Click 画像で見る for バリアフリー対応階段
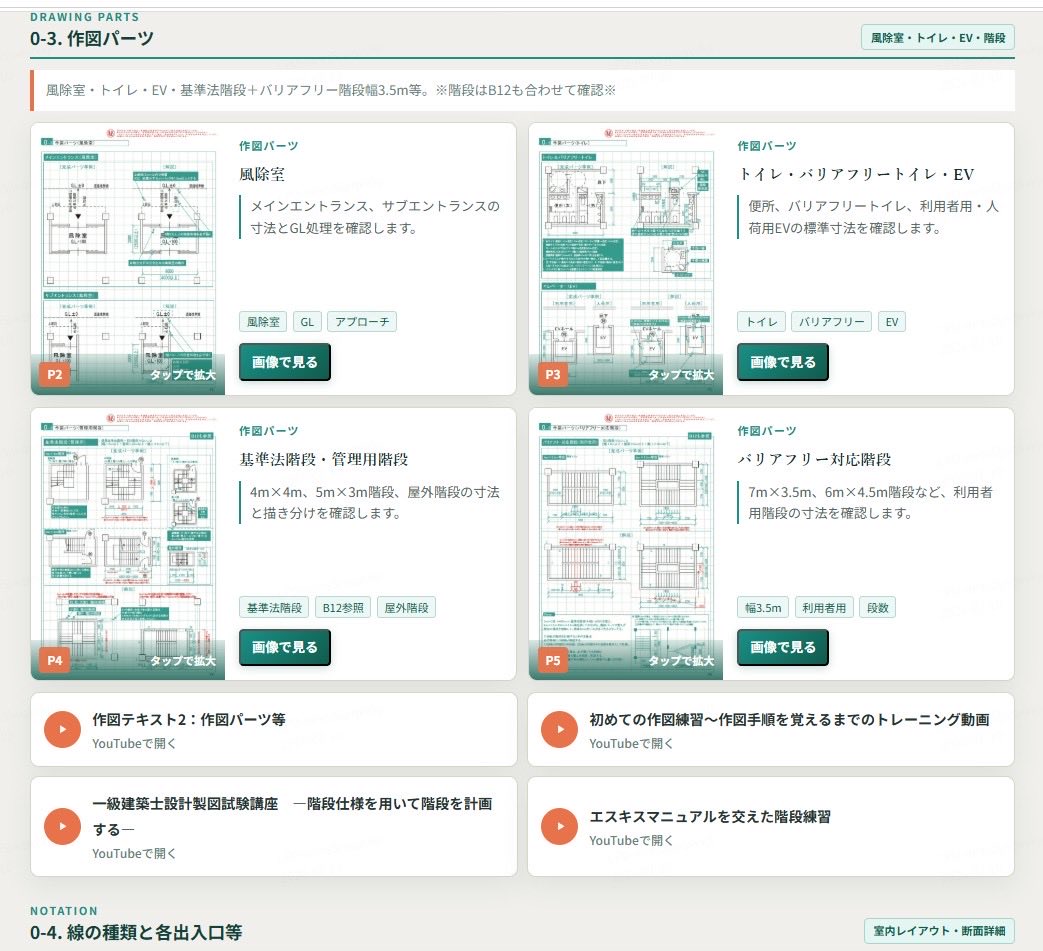 coord(783,647)
